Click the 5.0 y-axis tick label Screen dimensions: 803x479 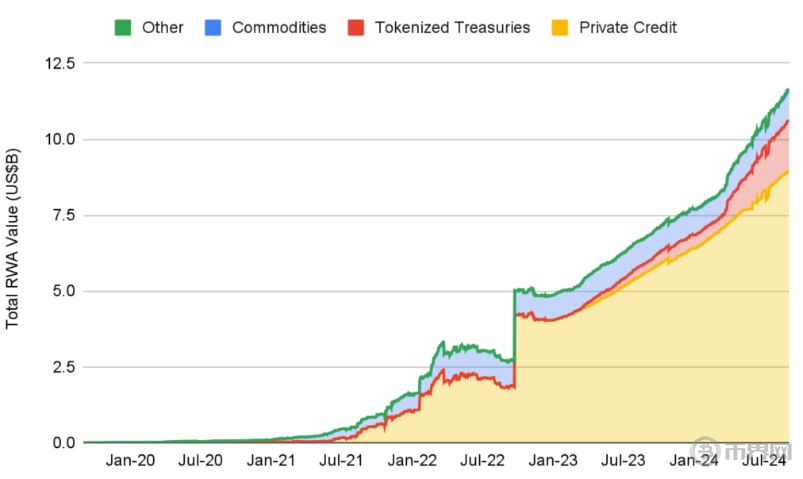click(x=60, y=291)
